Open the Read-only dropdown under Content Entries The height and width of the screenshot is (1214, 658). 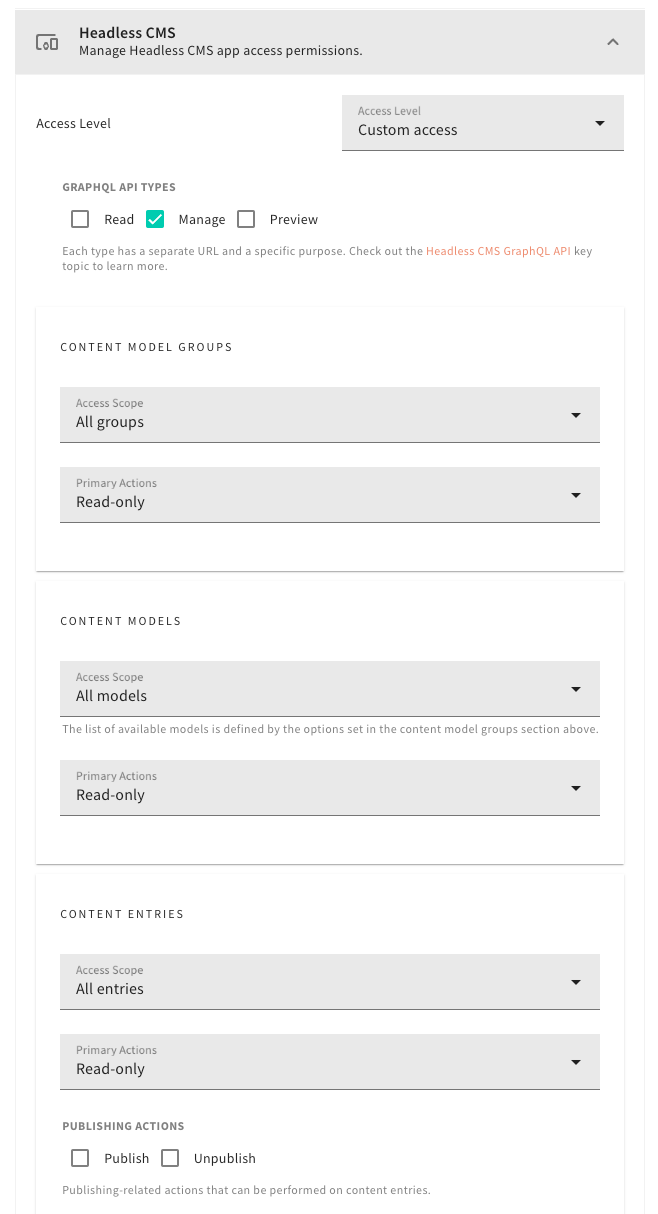330,1061
